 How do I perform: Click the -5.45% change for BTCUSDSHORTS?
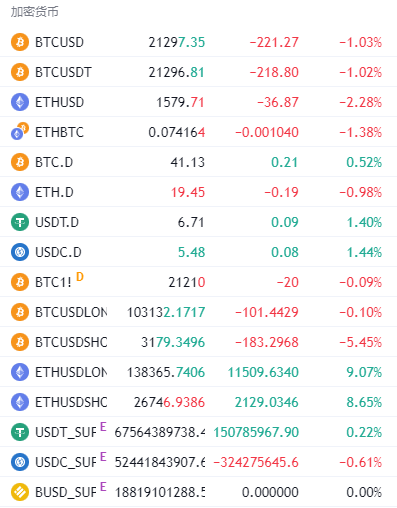coord(361,342)
